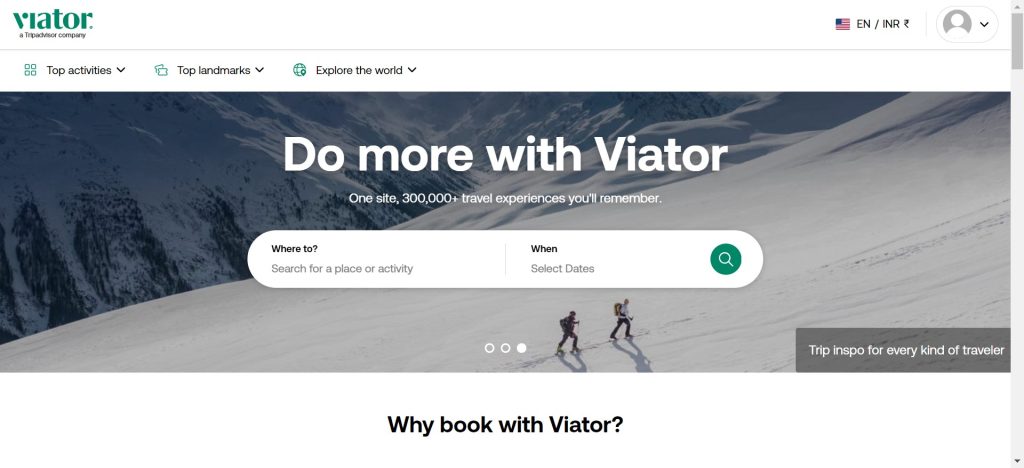
Task: Open the Explore the world menu
Action: pos(355,70)
